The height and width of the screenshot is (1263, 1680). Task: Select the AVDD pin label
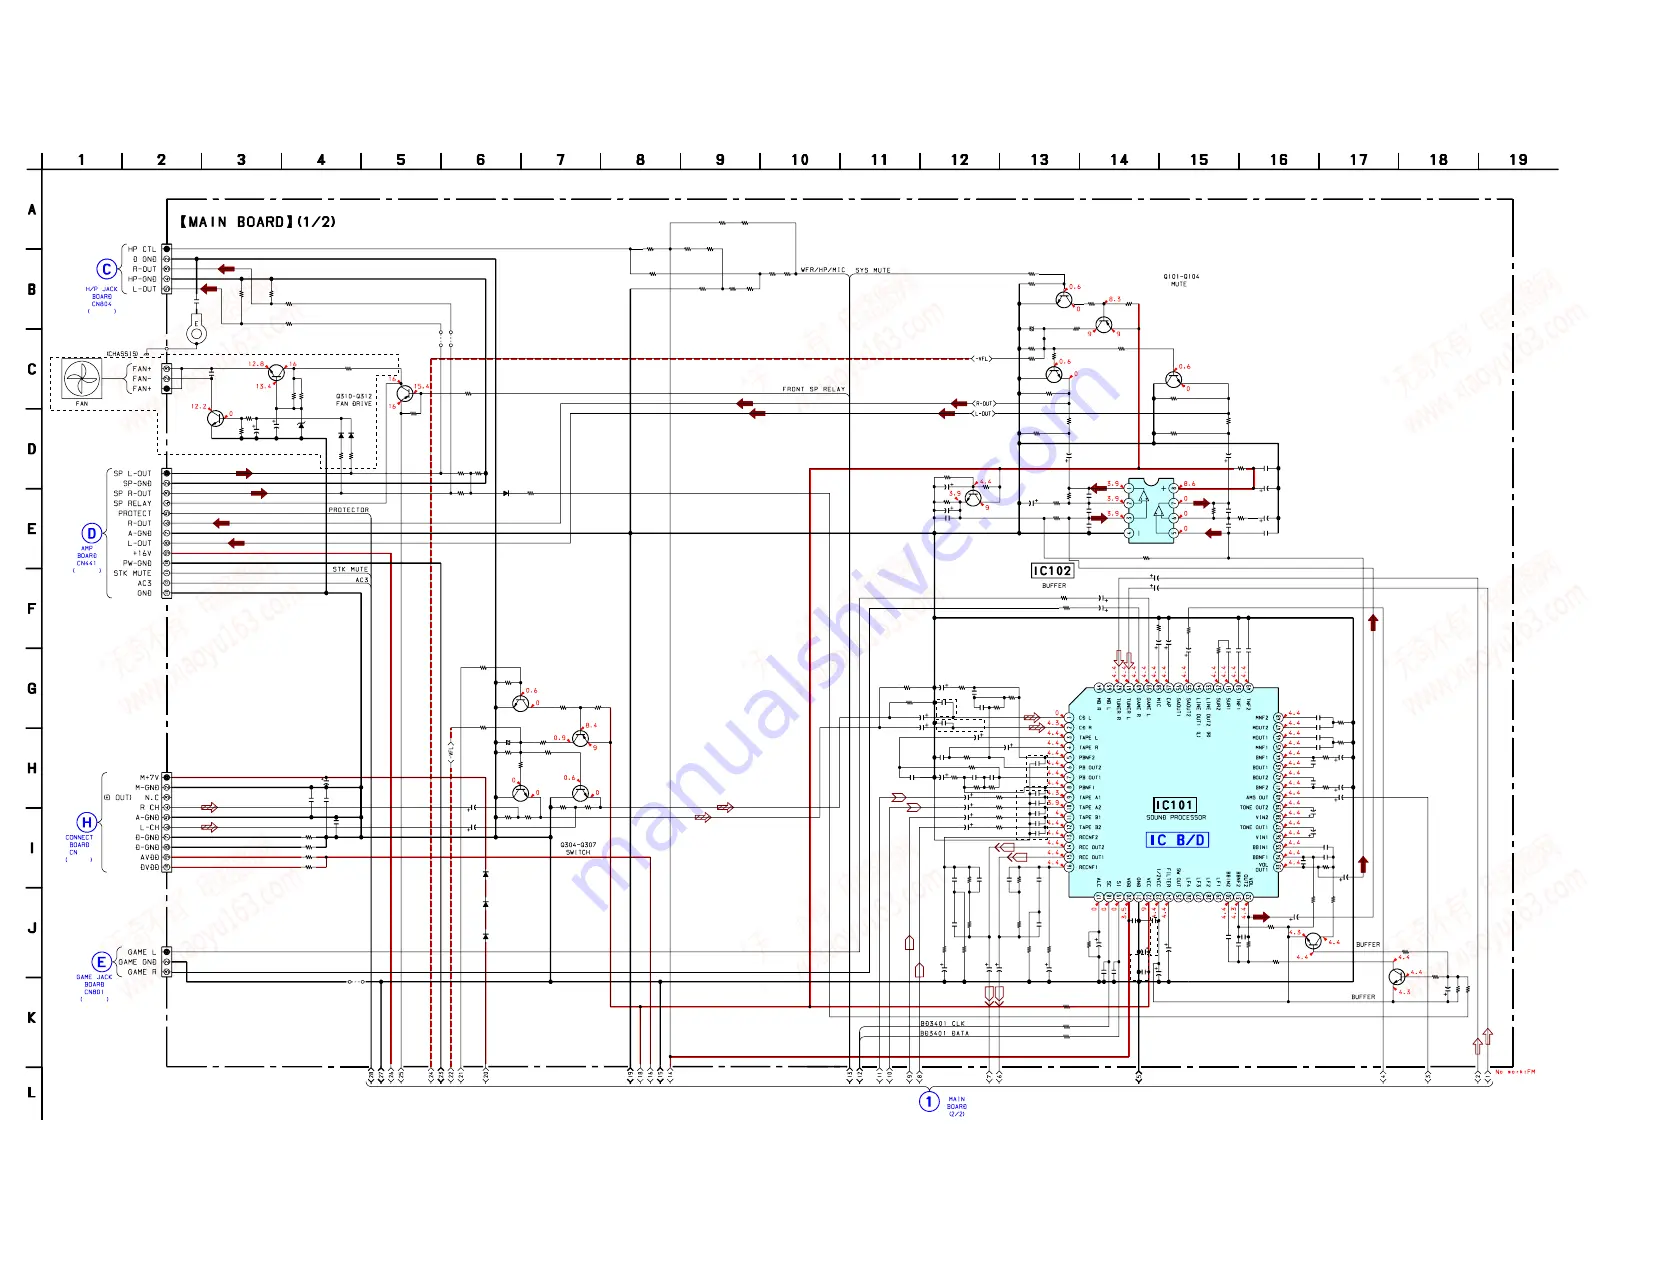[149, 857]
